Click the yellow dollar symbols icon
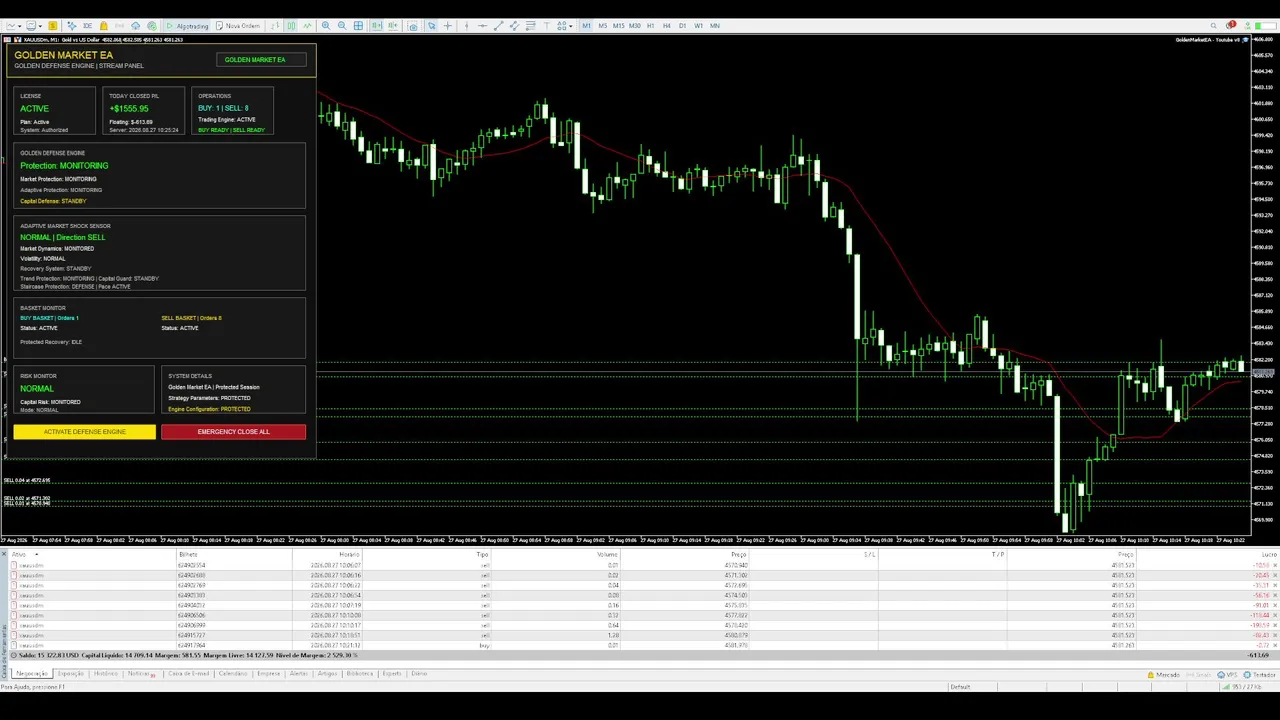 click(x=52, y=26)
